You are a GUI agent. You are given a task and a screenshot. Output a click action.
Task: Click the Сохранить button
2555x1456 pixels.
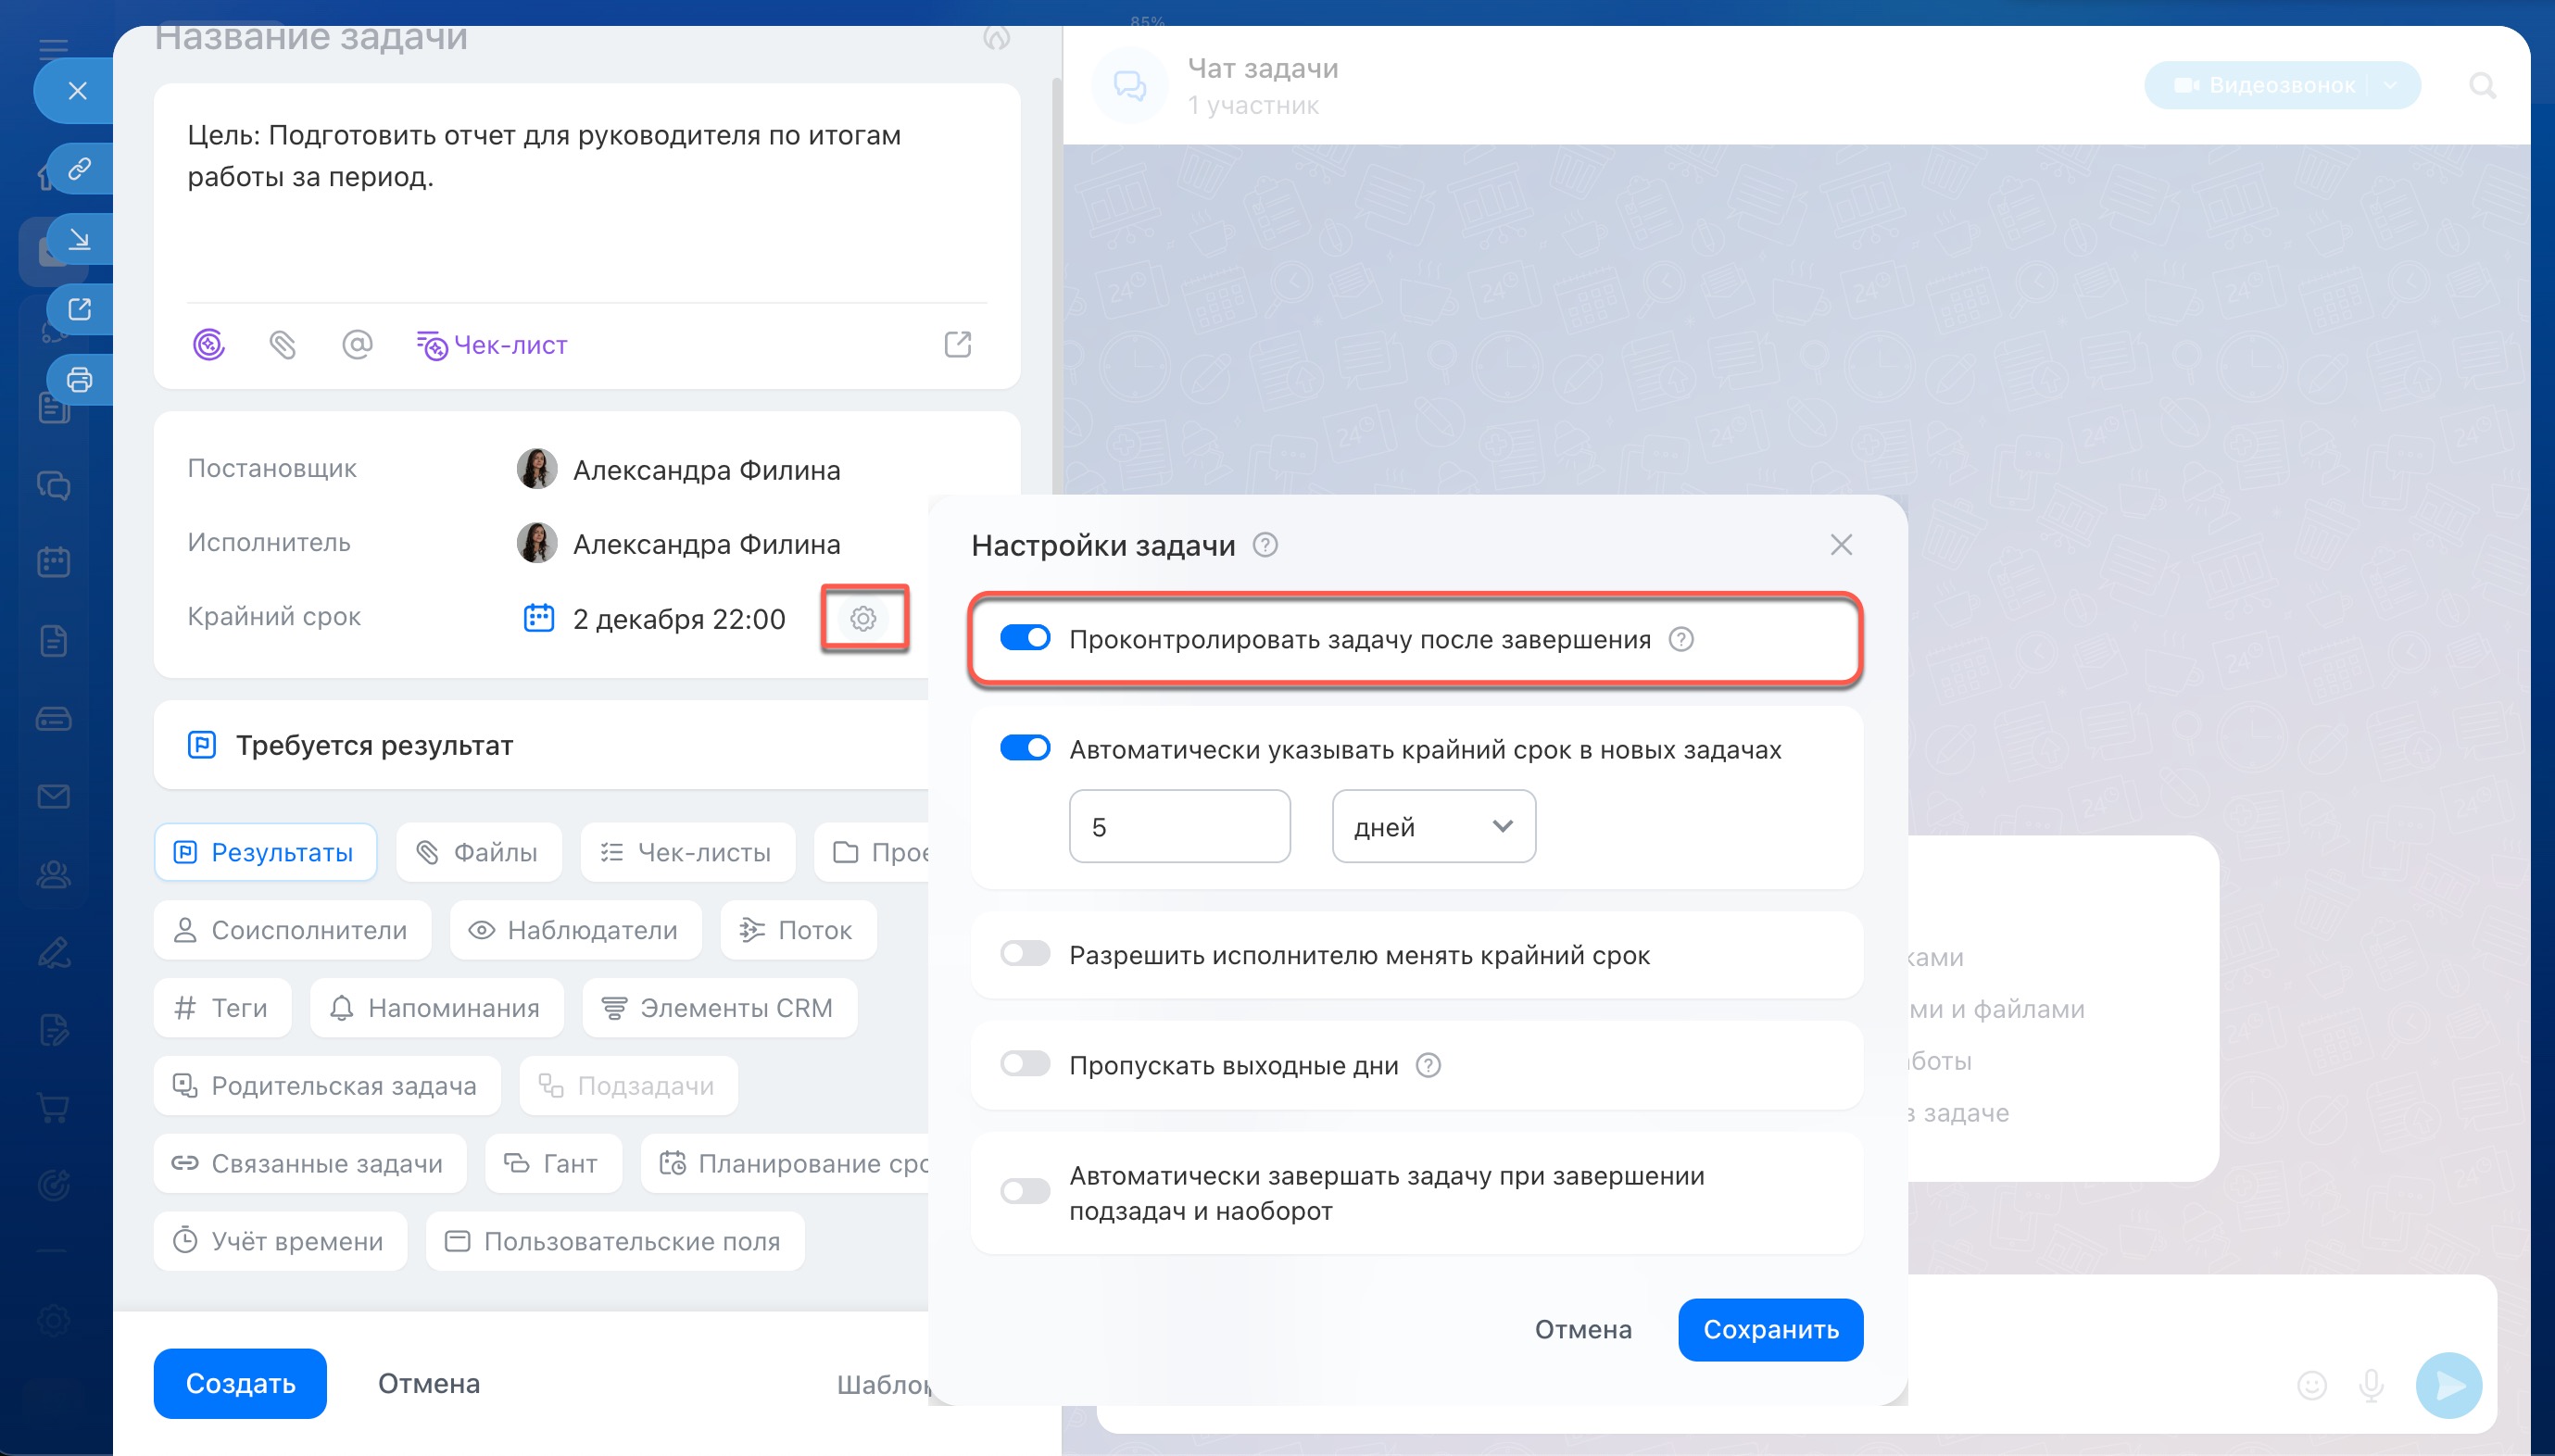pyautogui.click(x=1769, y=1329)
